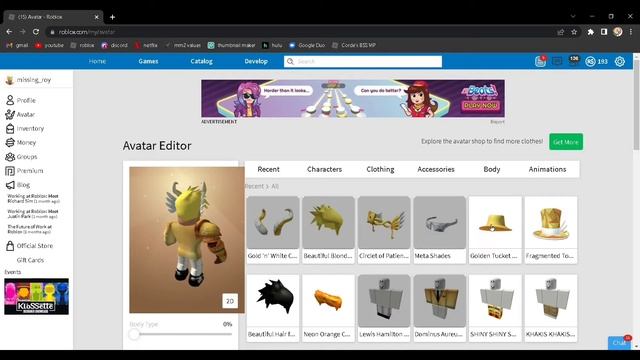Open the tab search dropdown arrow
This screenshot has height=360, width=640.
point(573,16)
